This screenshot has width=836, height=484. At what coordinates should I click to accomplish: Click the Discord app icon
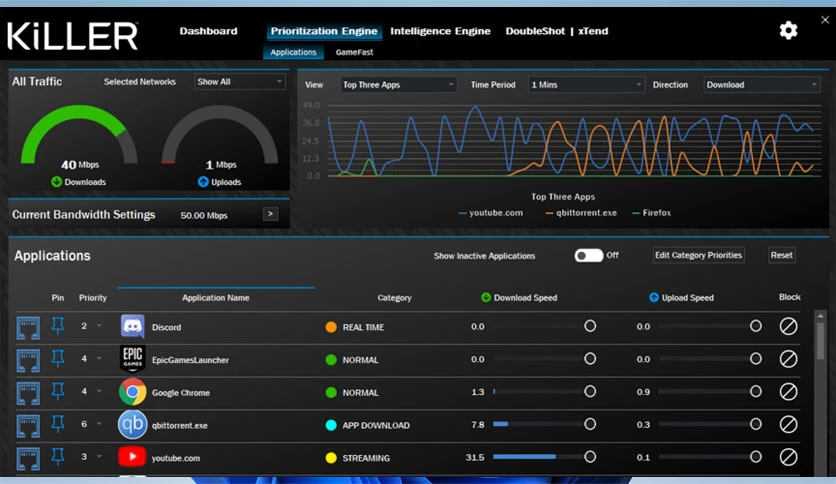point(132,327)
